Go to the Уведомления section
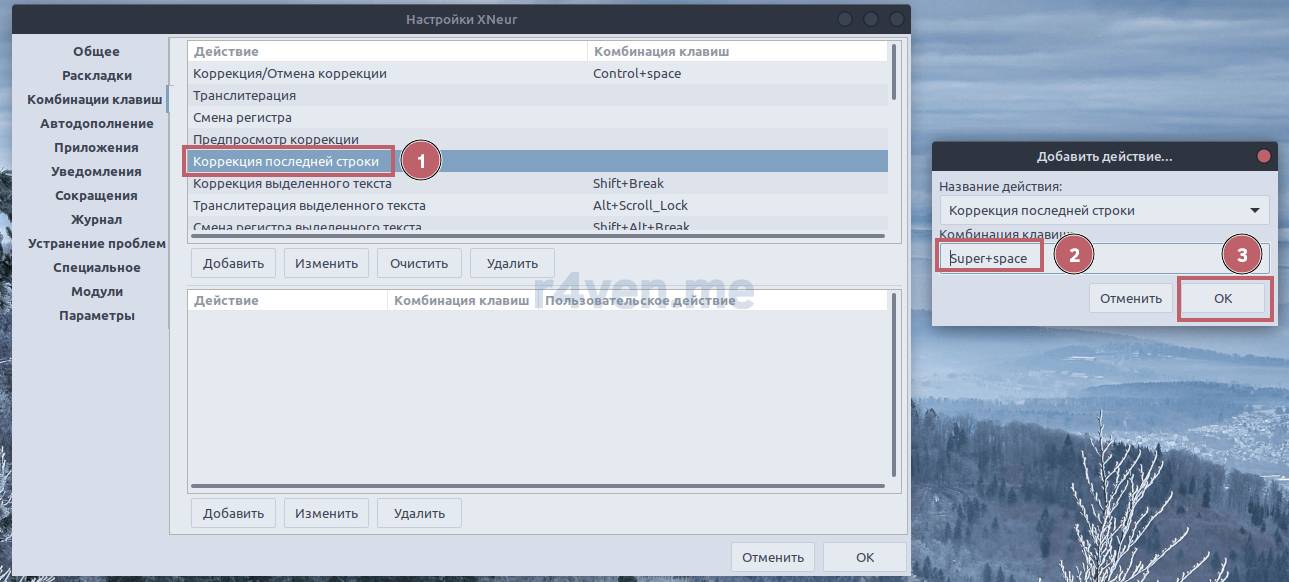This screenshot has width=1289, height=582. [x=96, y=172]
